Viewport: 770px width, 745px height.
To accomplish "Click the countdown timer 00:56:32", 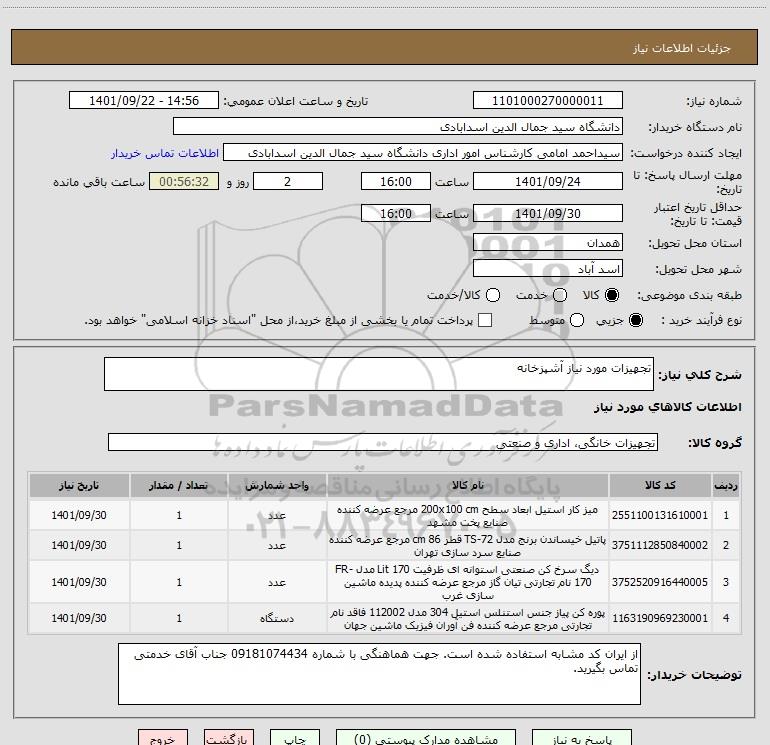I will [184, 181].
